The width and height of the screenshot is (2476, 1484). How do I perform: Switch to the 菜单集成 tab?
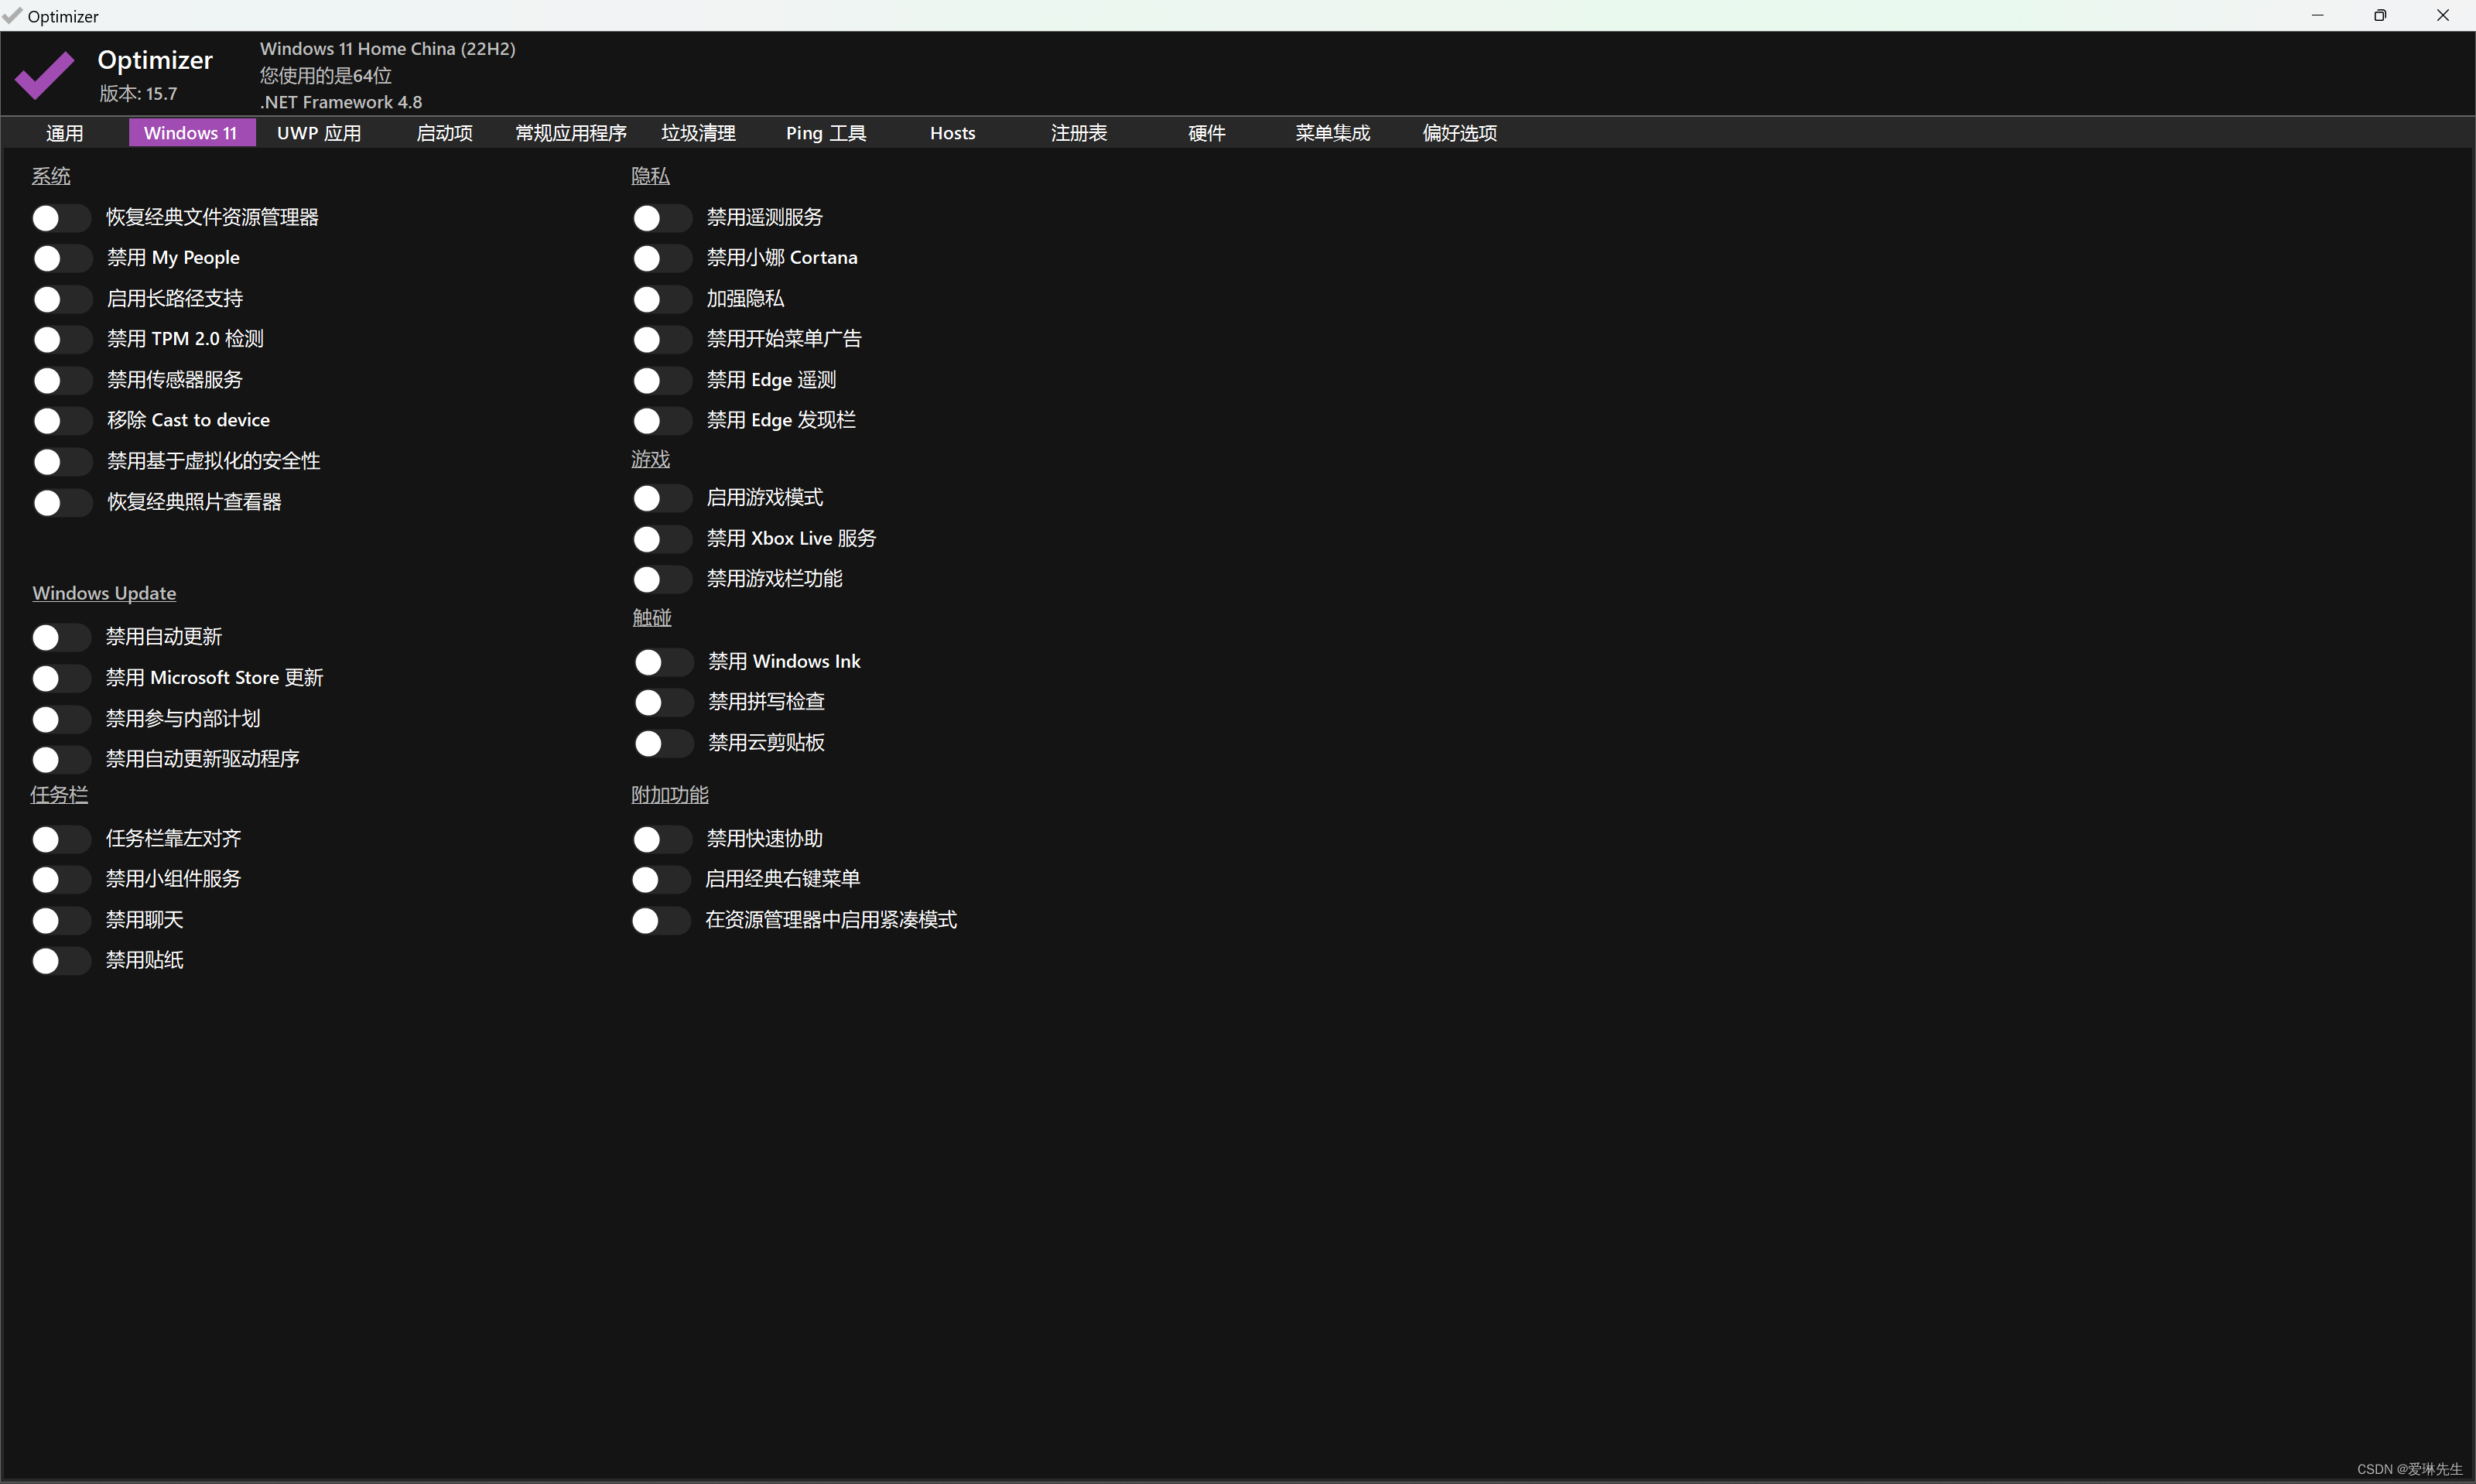pos(1333,133)
